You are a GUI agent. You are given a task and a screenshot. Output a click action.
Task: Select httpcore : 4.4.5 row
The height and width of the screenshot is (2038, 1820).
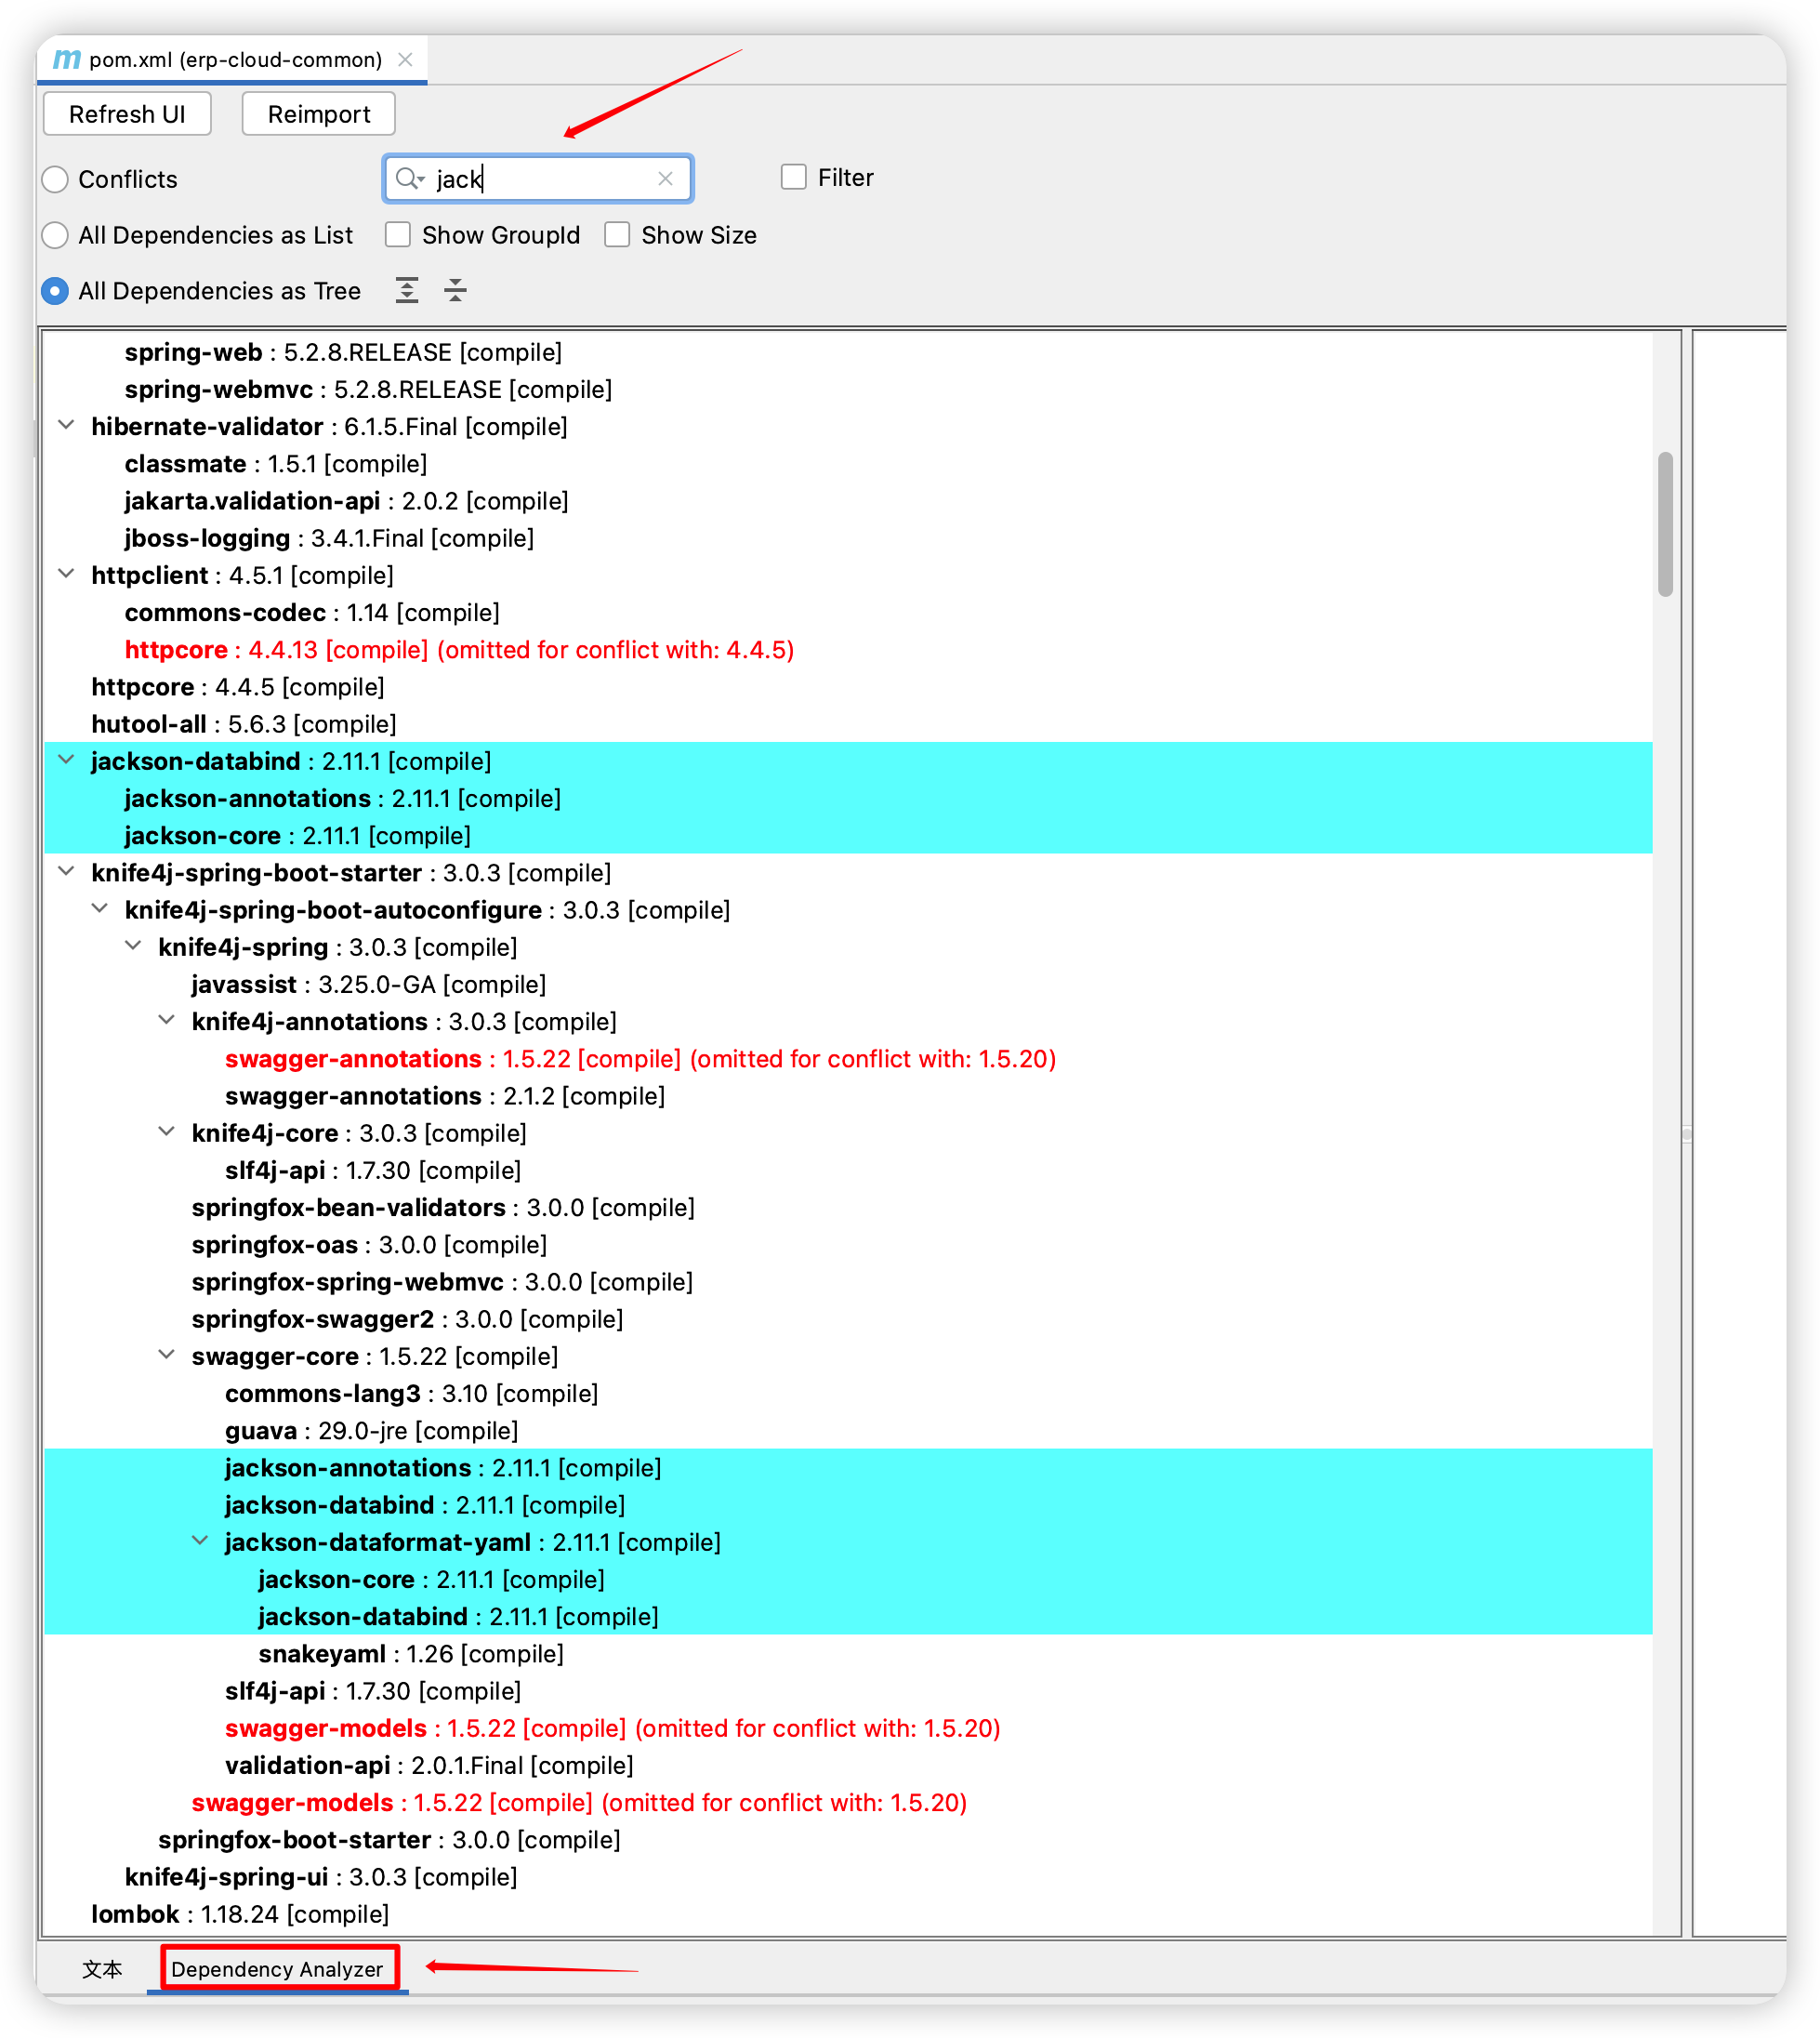[238, 687]
